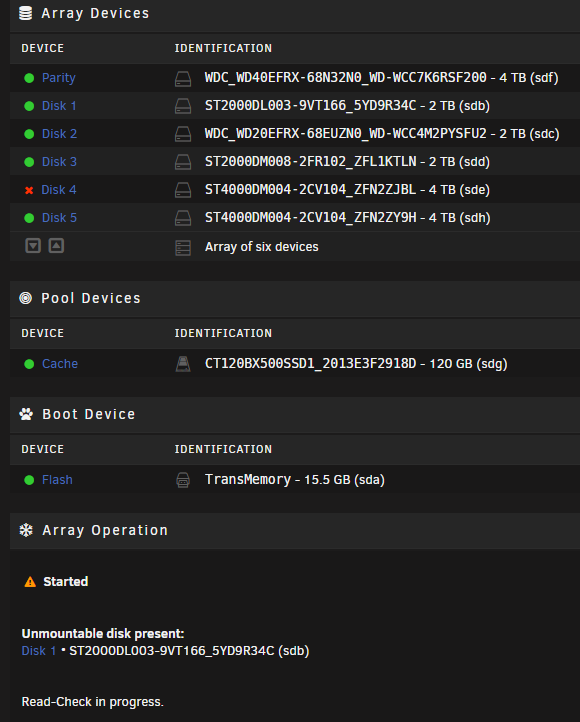This screenshot has height=722, width=580.
Task: Click the Array Operation snowflake icon
Action: [26, 530]
